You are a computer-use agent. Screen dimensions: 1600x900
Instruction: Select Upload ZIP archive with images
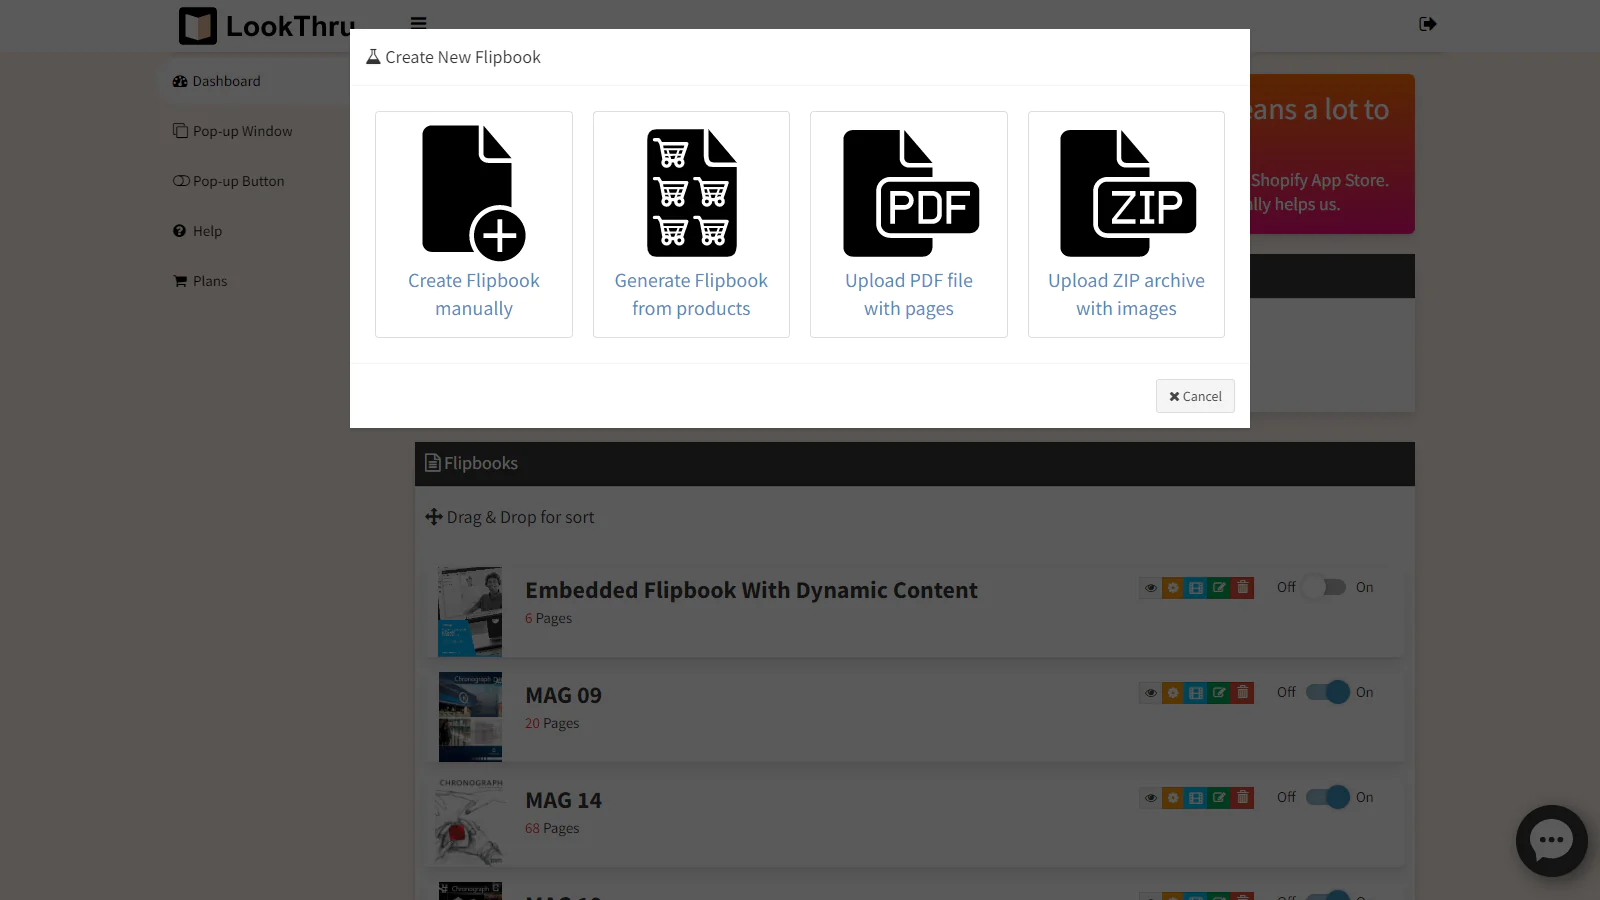[1126, 224]
